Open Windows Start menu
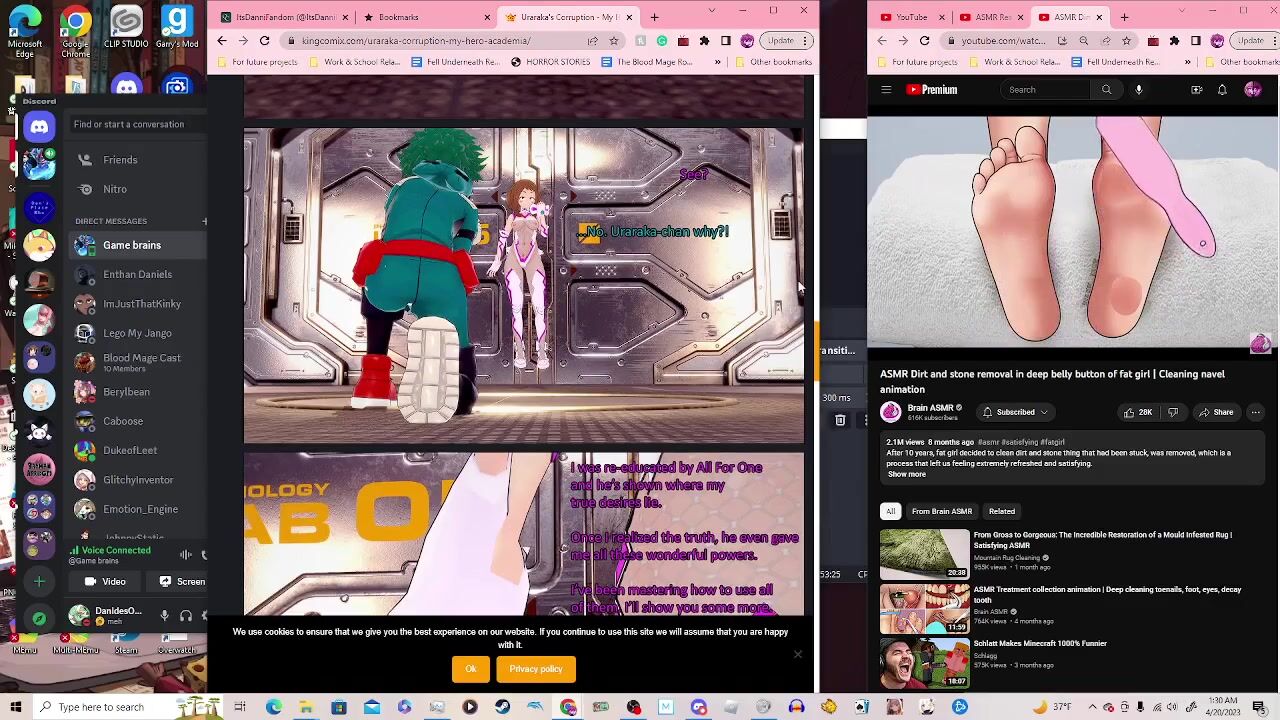 16,707
